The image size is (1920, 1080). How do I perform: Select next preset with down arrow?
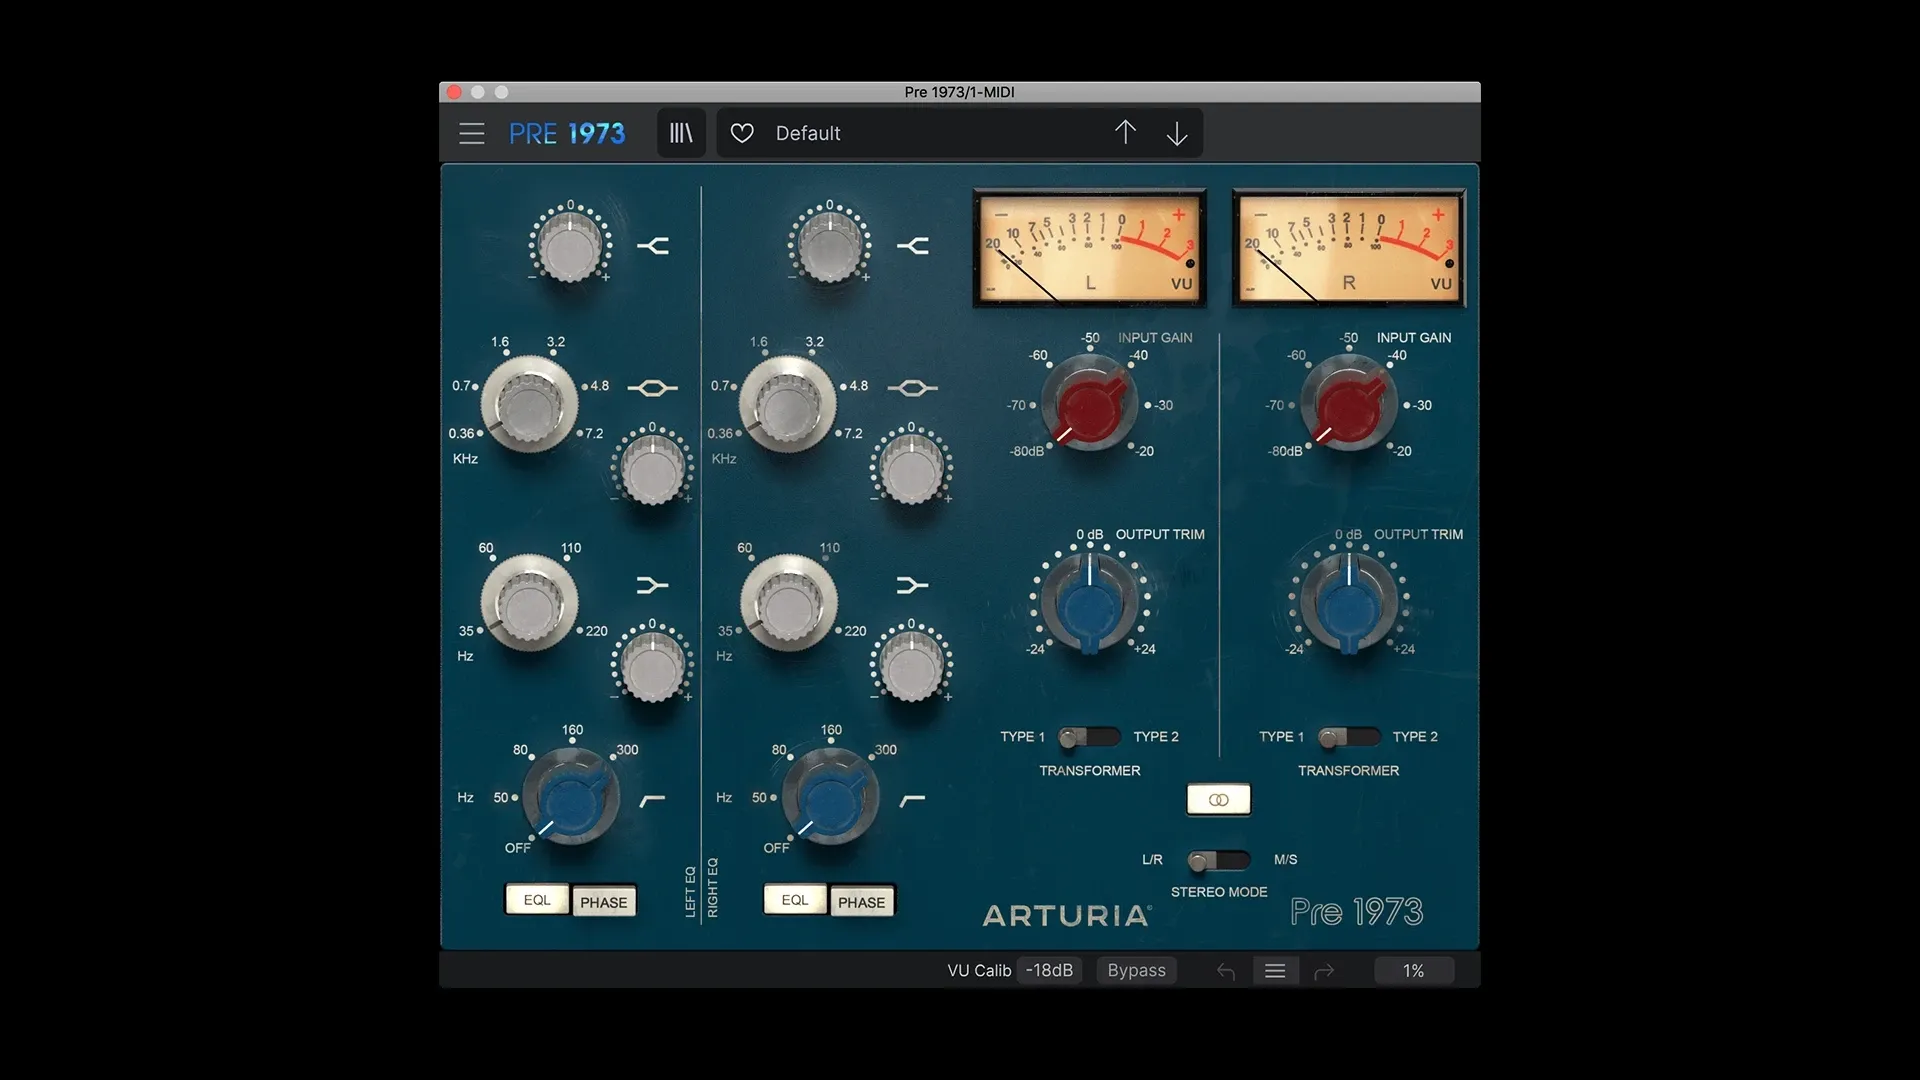(1177, 133)
